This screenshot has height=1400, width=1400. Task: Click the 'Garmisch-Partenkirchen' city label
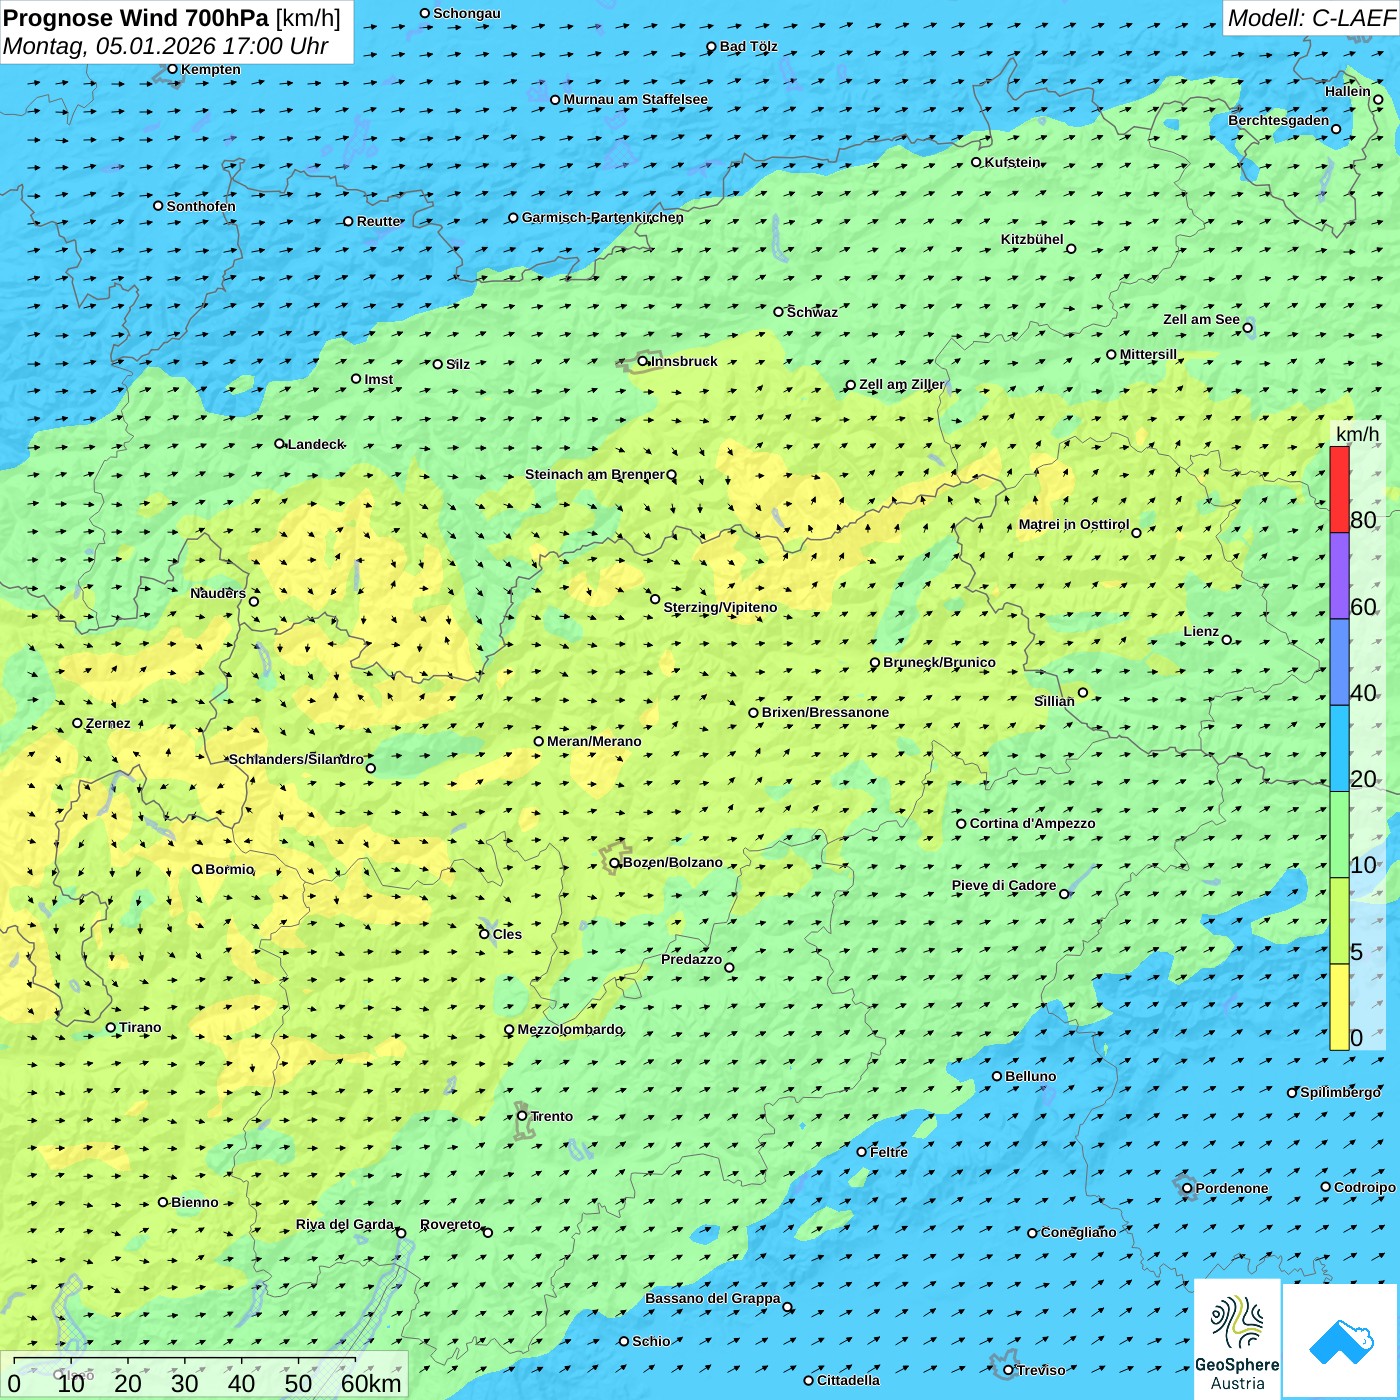click(x=602, y=217)
